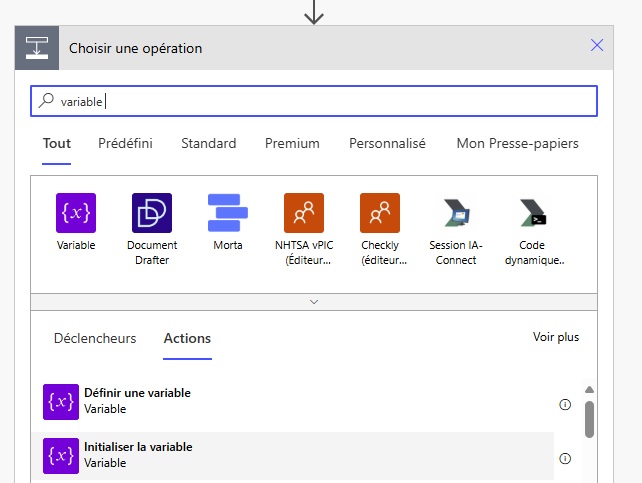This screenshot has height=483, width=642.
Task: Open the Standard tab
Action: click(208, 144)
